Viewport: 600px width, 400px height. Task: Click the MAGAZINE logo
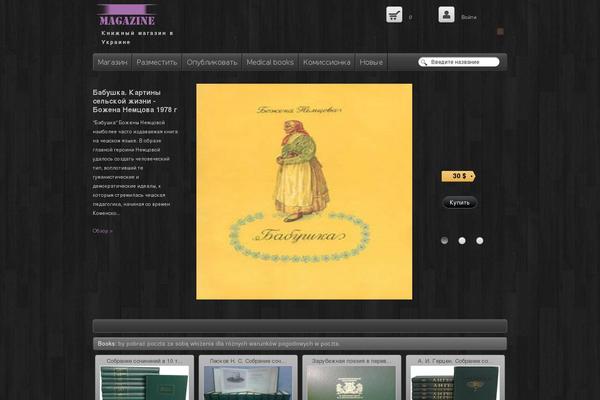[127, 15]
